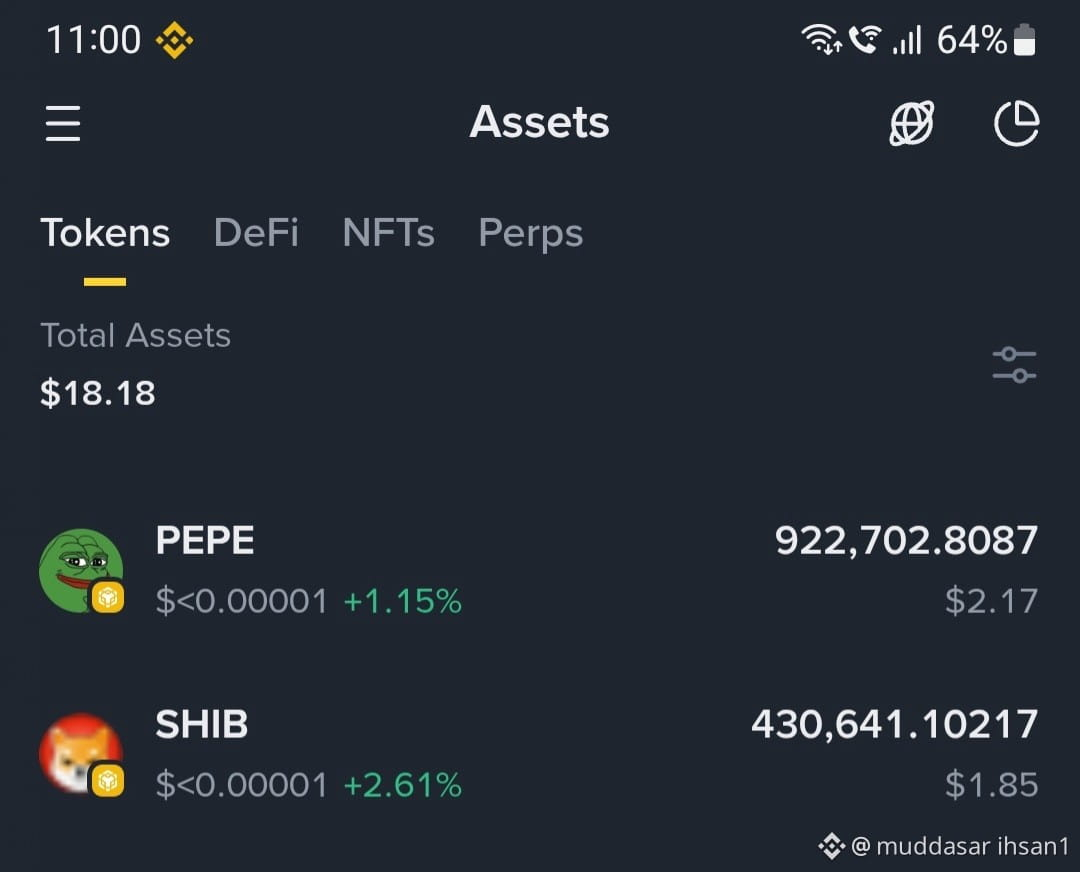Tap the Binance logo in status bar
Viewport: 1080px width, 872px height.
174,40
